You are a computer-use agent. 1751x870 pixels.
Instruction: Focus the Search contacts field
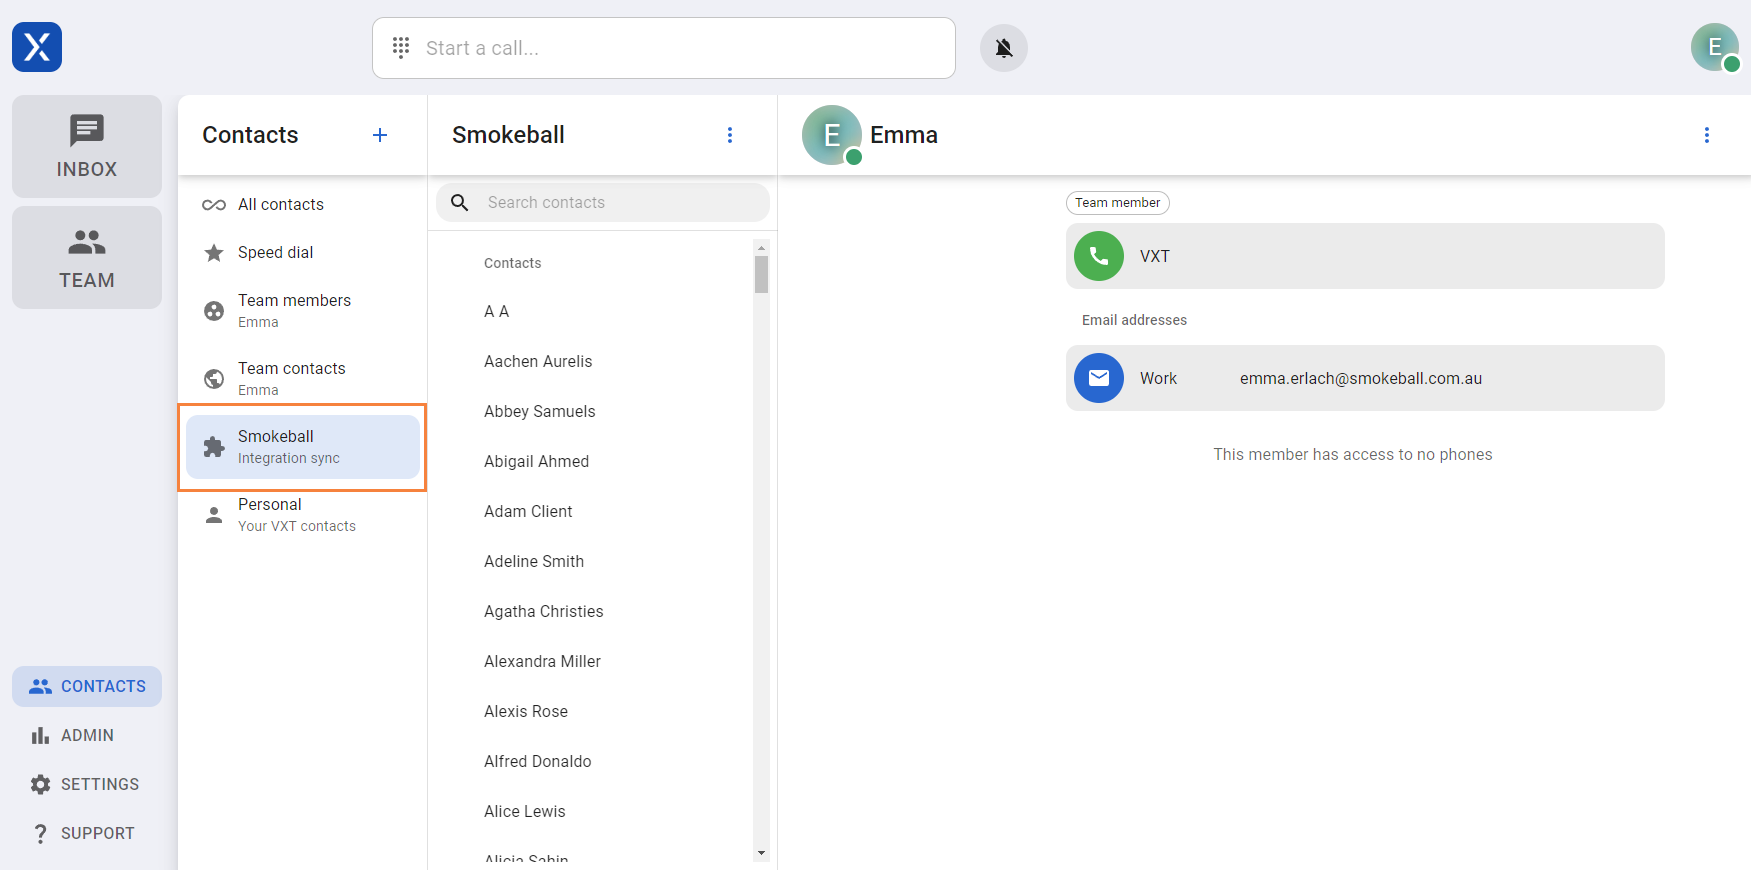[x=603, y=202]
